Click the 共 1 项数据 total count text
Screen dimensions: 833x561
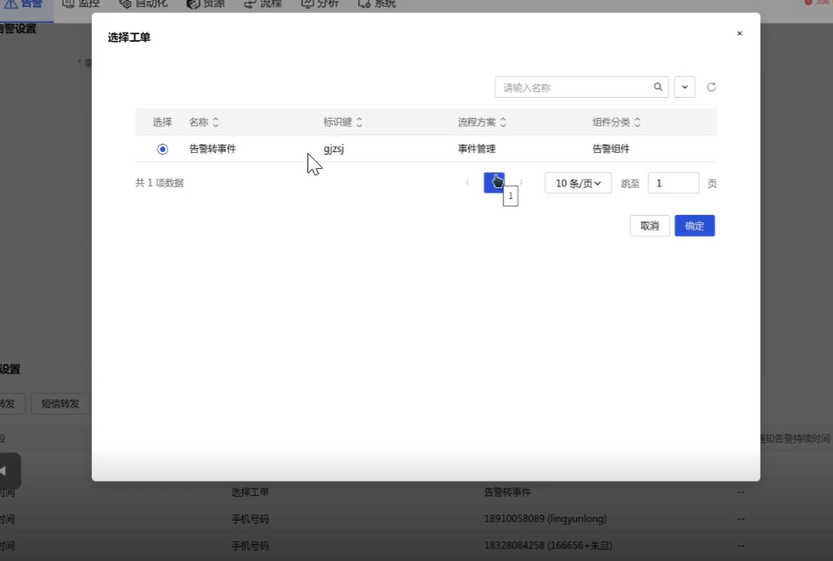pos(159,183)
